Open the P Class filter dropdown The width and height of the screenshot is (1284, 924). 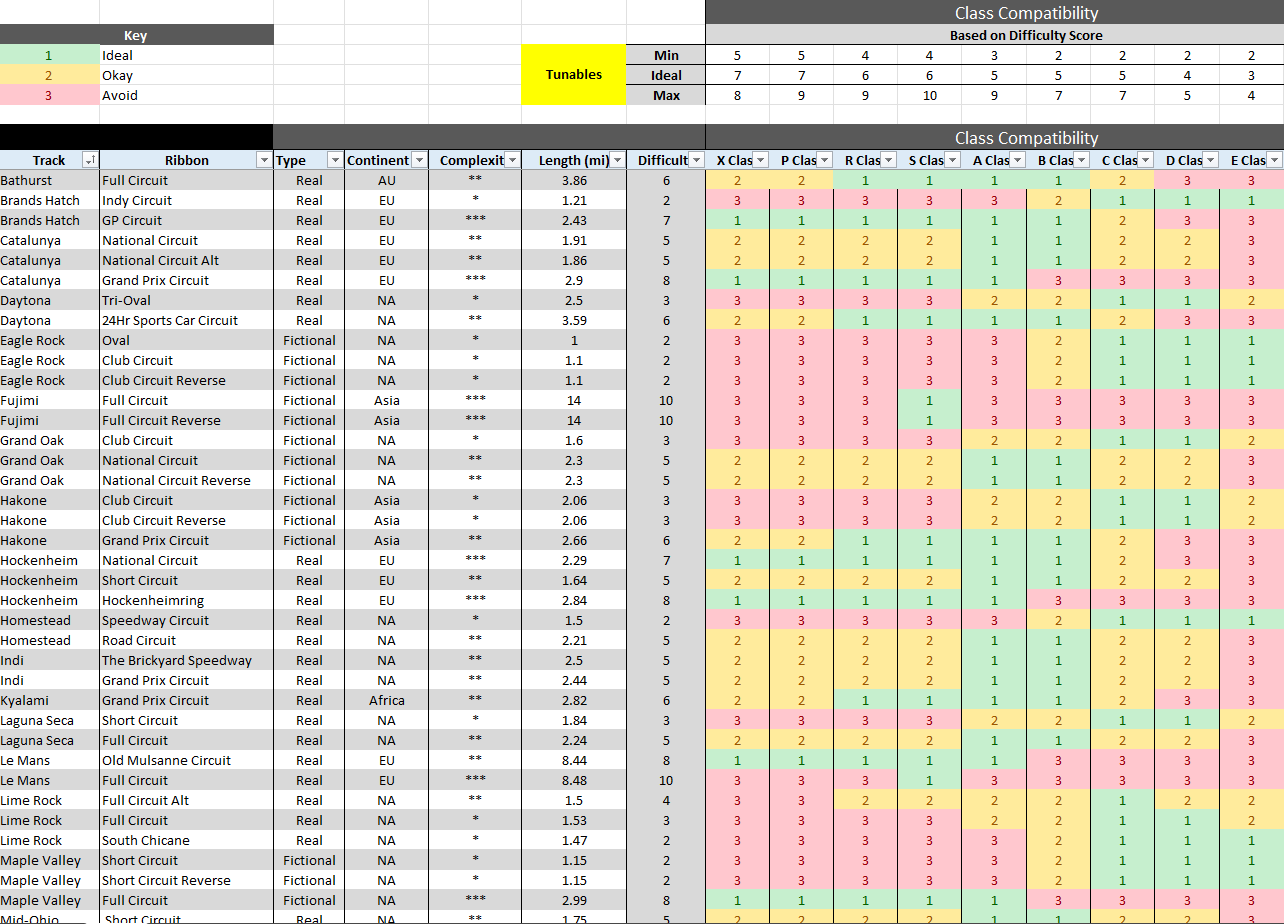pyautogui.click(x=824, y=160)
